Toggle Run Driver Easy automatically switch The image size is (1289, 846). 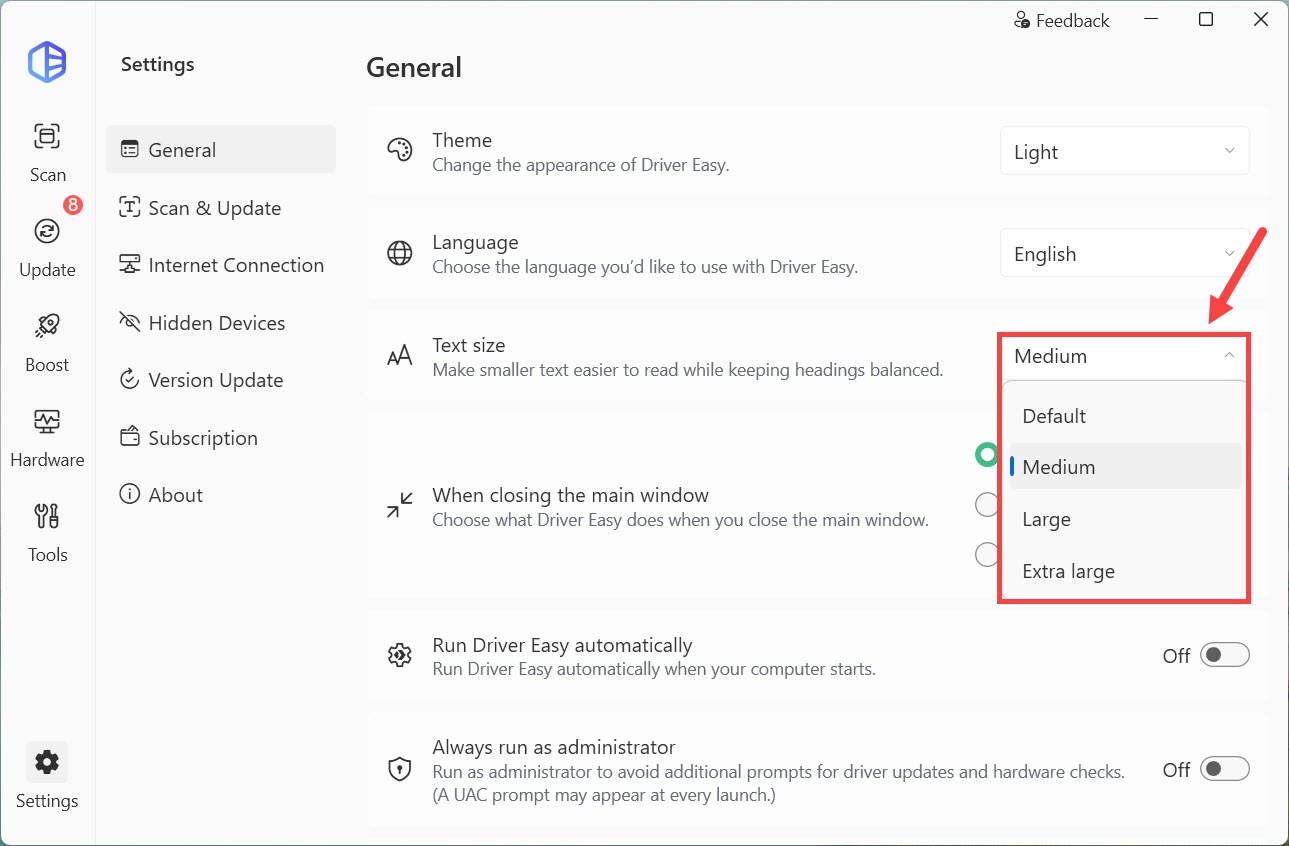(x=1225, y=655)
